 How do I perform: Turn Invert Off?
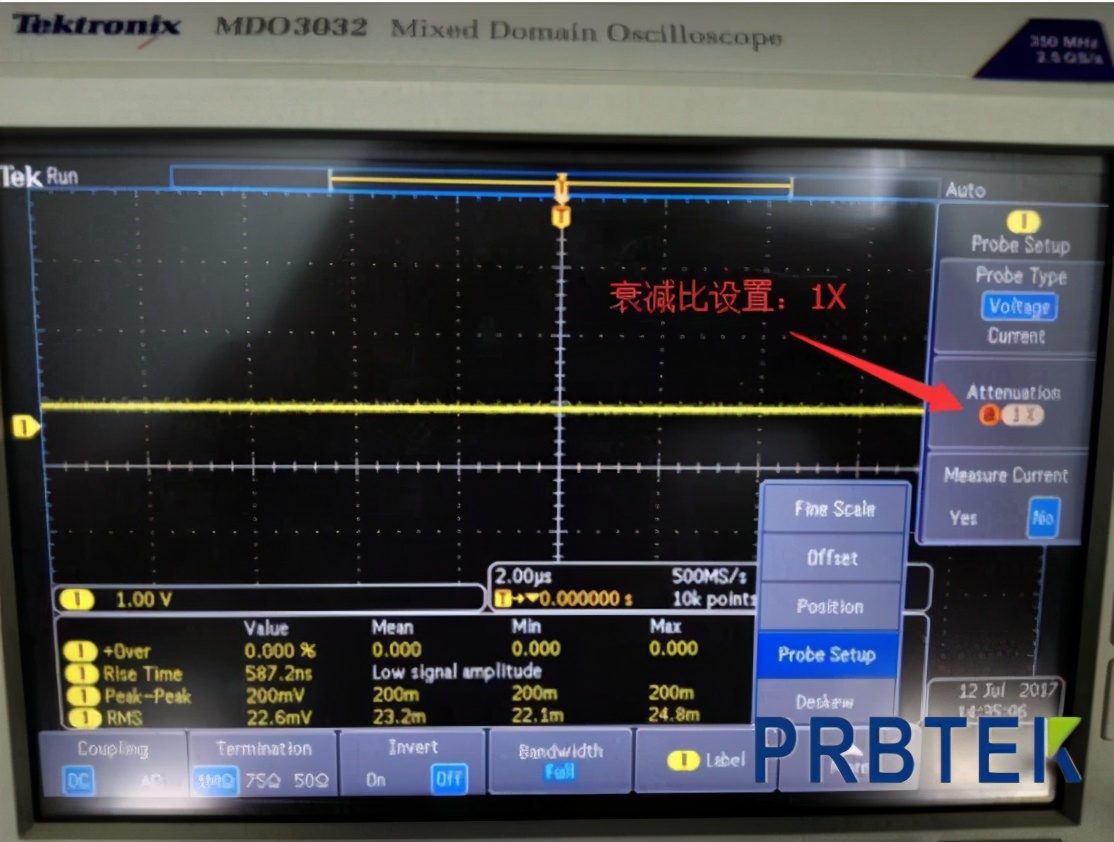(449, 779)
